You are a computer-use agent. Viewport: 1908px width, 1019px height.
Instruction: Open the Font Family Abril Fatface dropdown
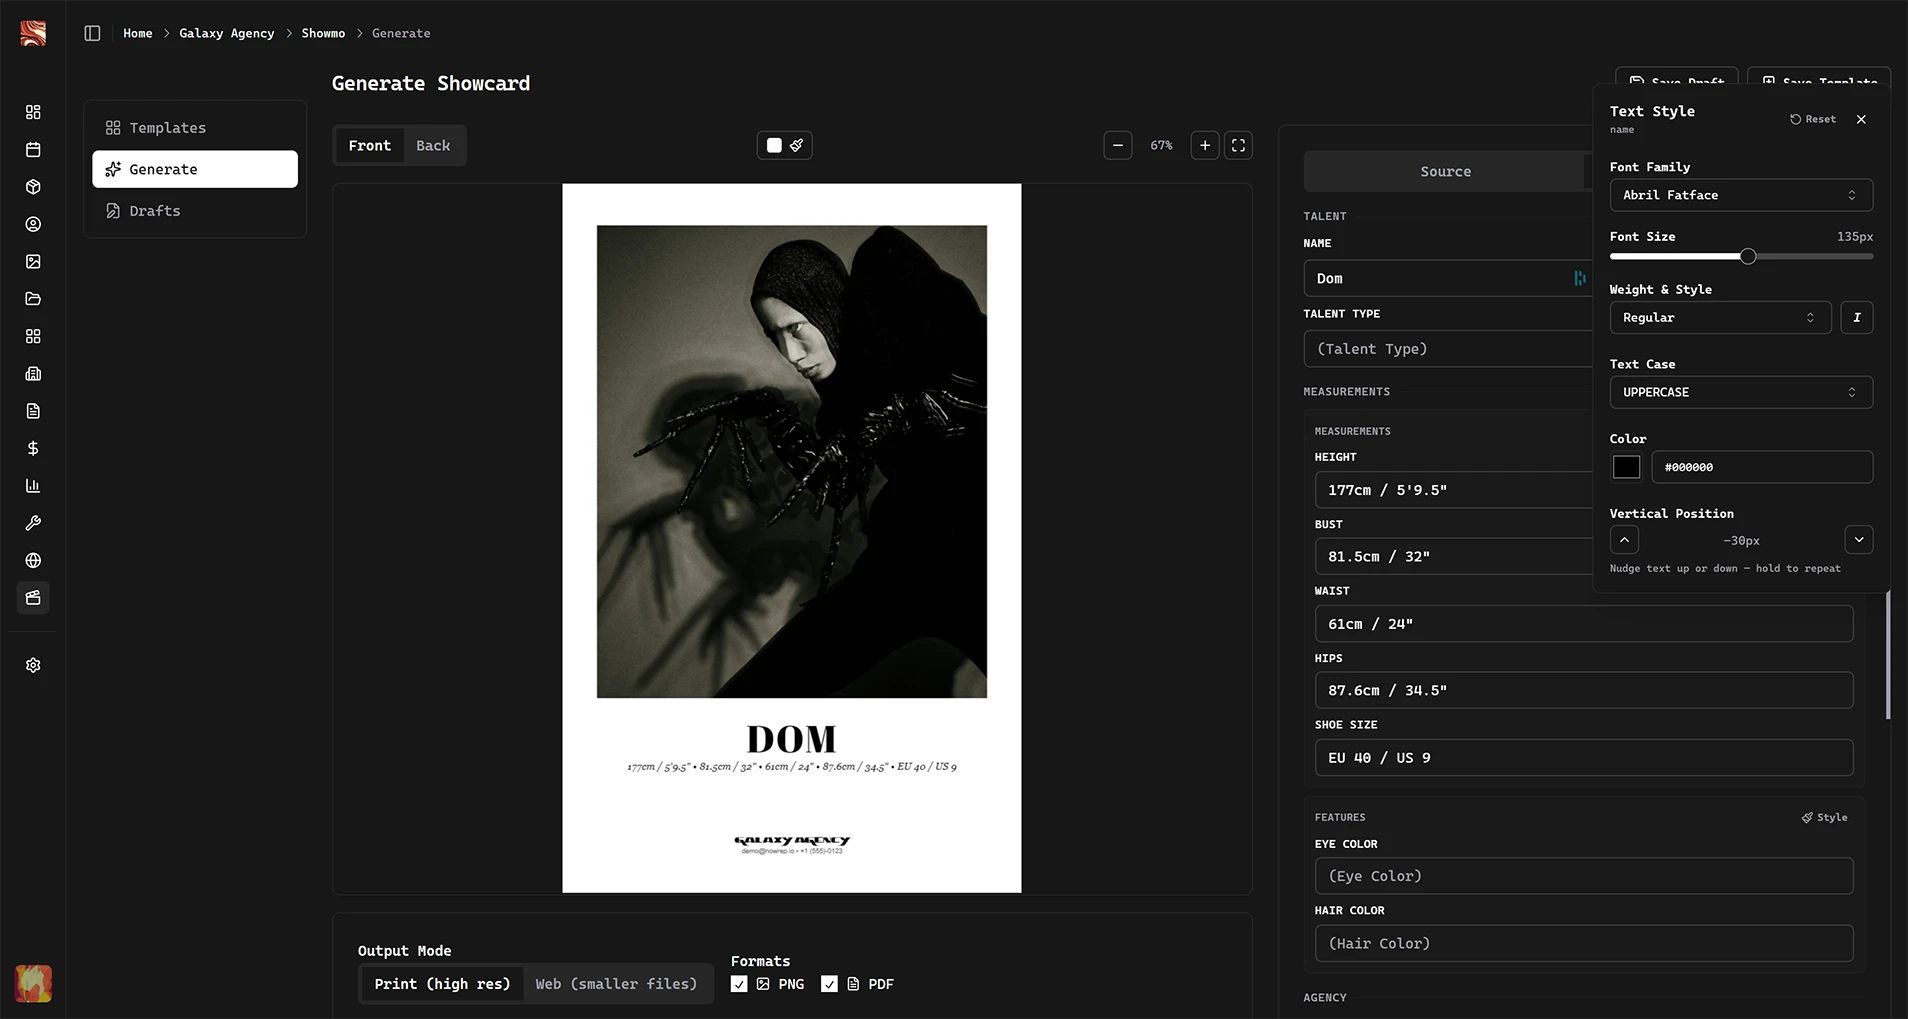[1741, 195]
